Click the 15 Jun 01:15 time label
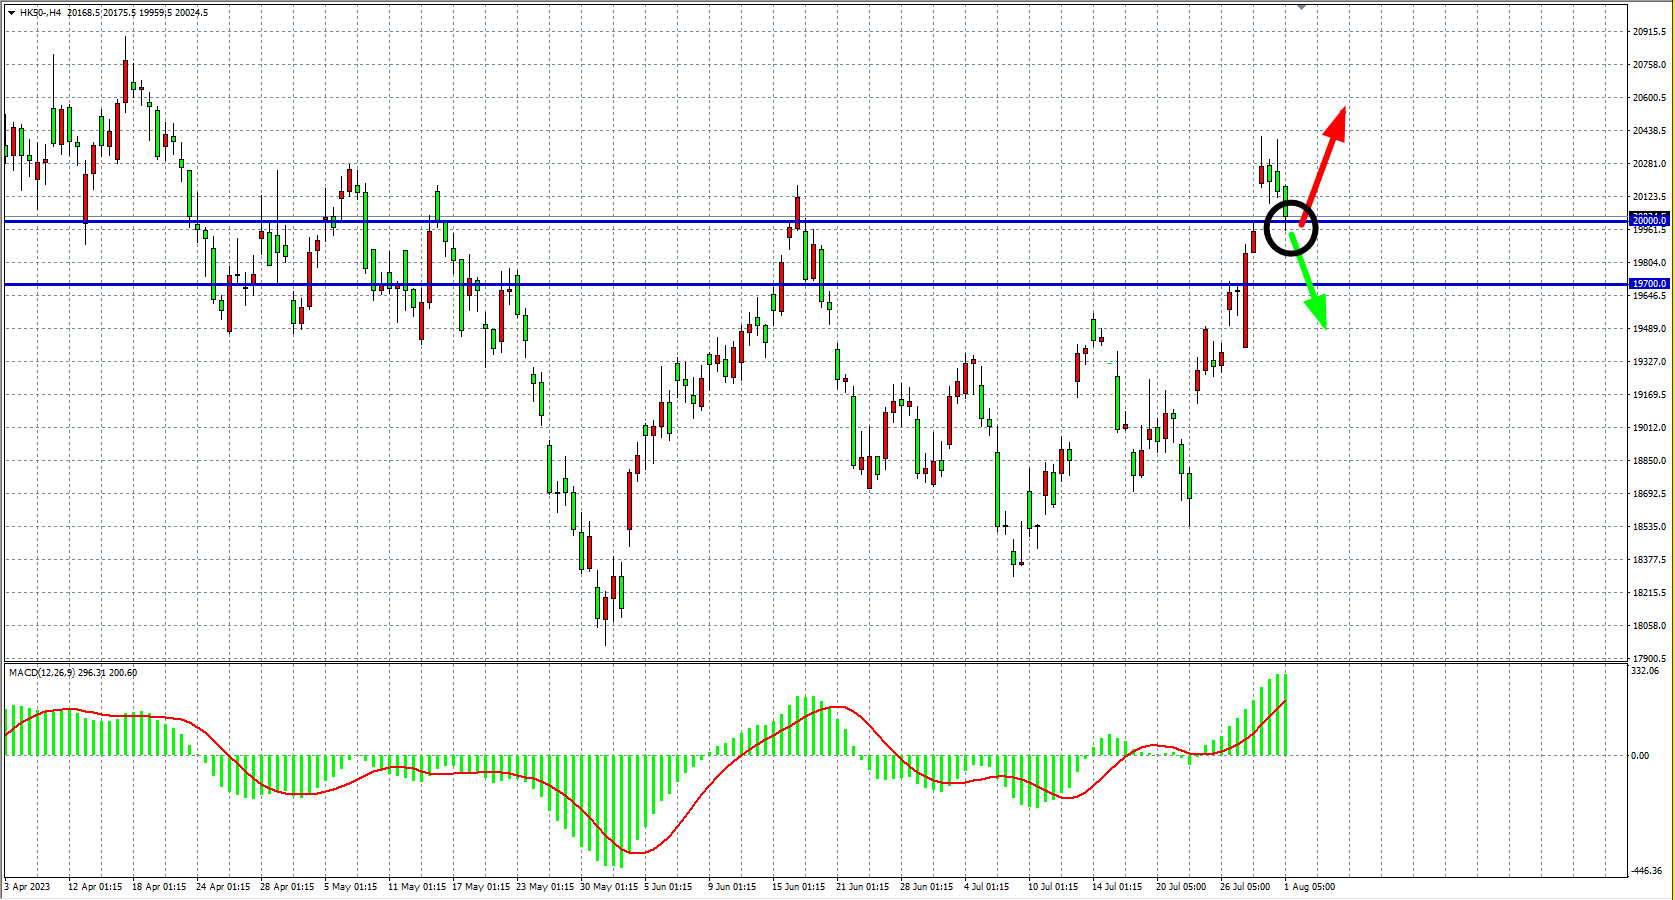This screenshot has width=1675, height=900. [798, 887]
